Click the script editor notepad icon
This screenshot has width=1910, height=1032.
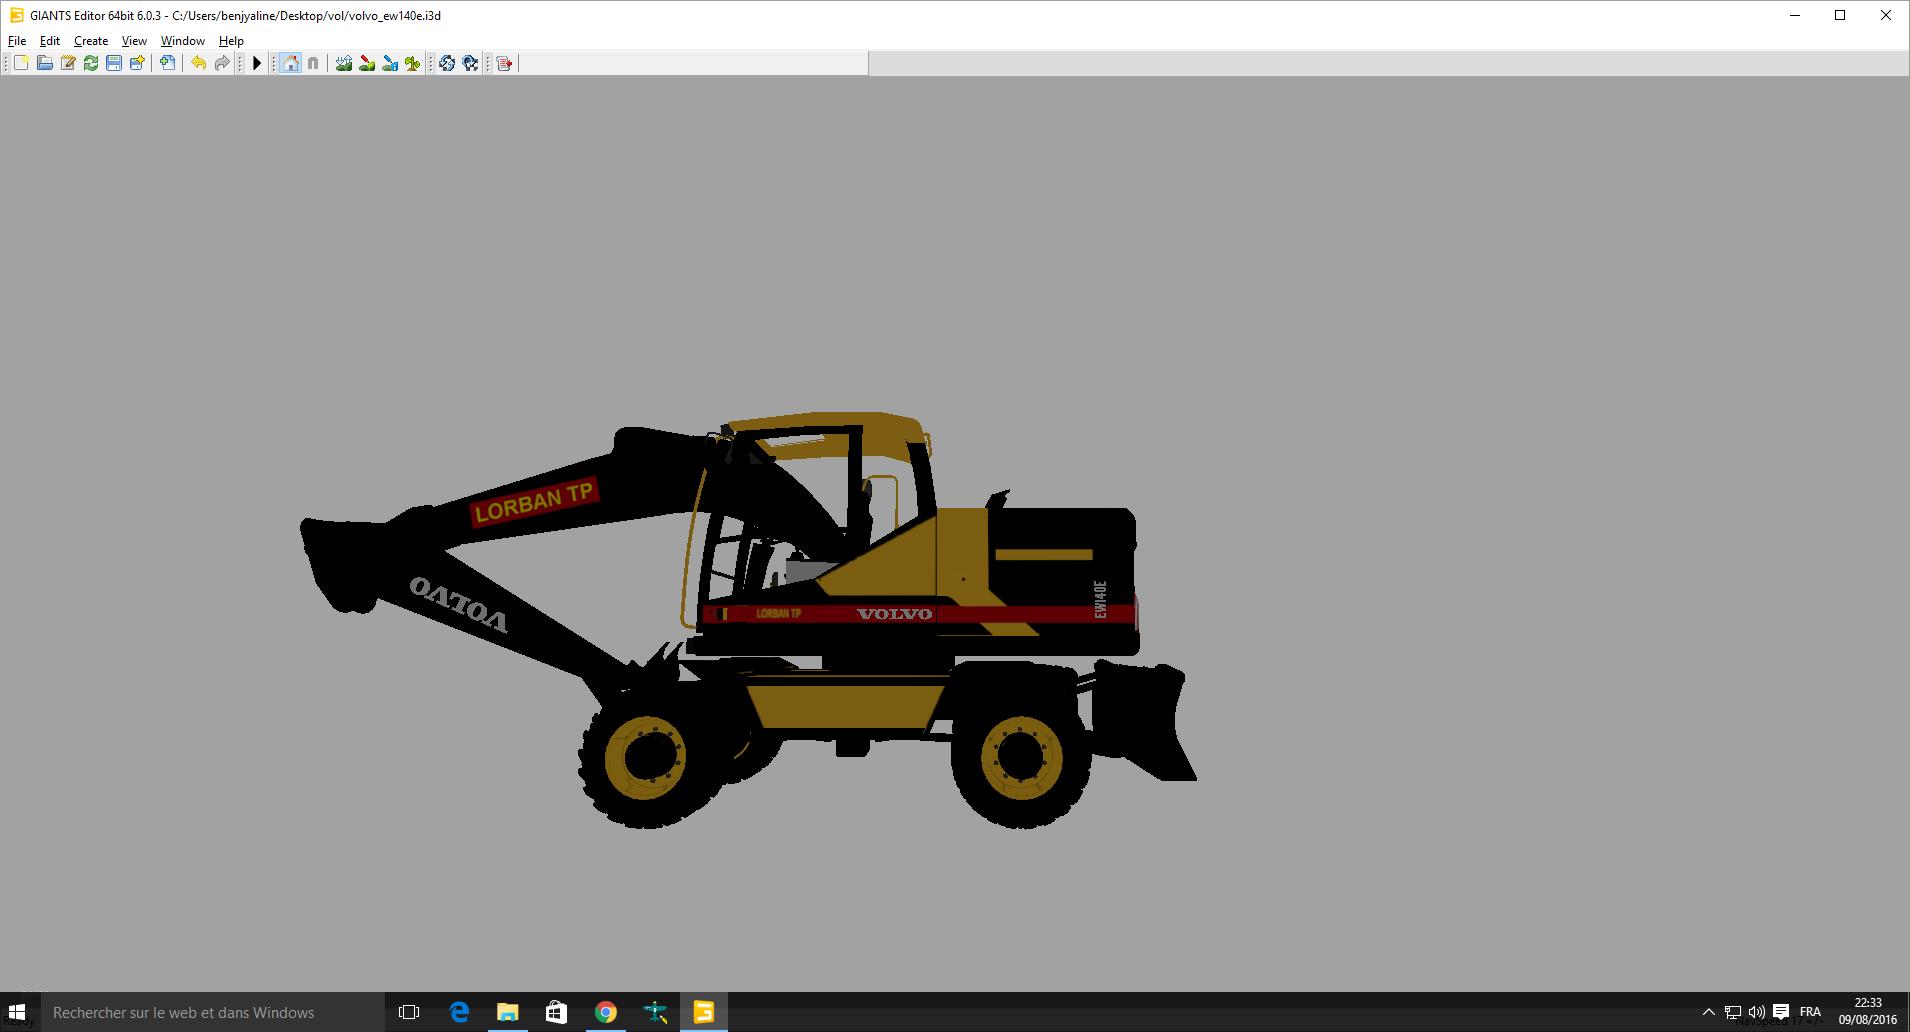click(68, 63)
